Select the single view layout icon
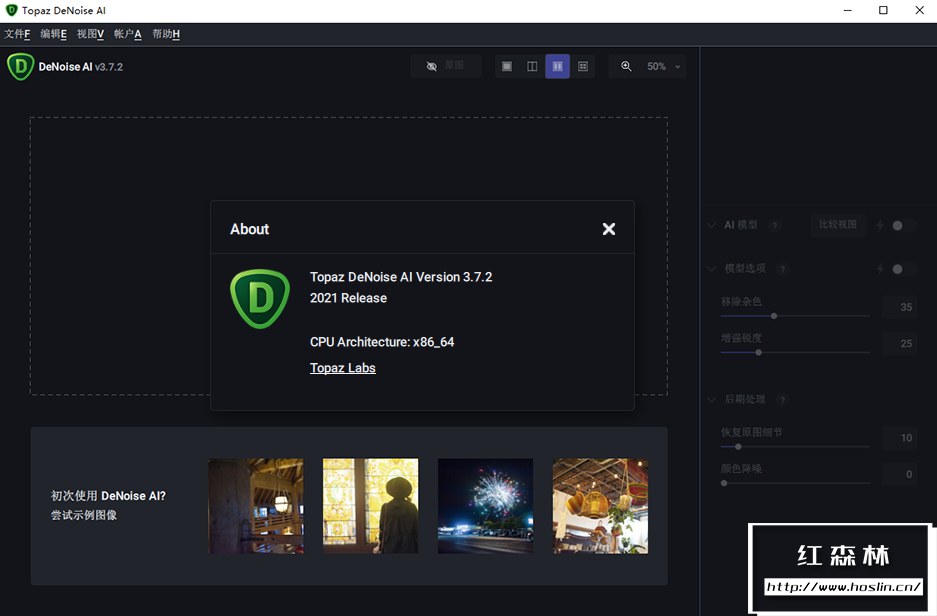Viewport: 937px width, 616px height. 507,66
